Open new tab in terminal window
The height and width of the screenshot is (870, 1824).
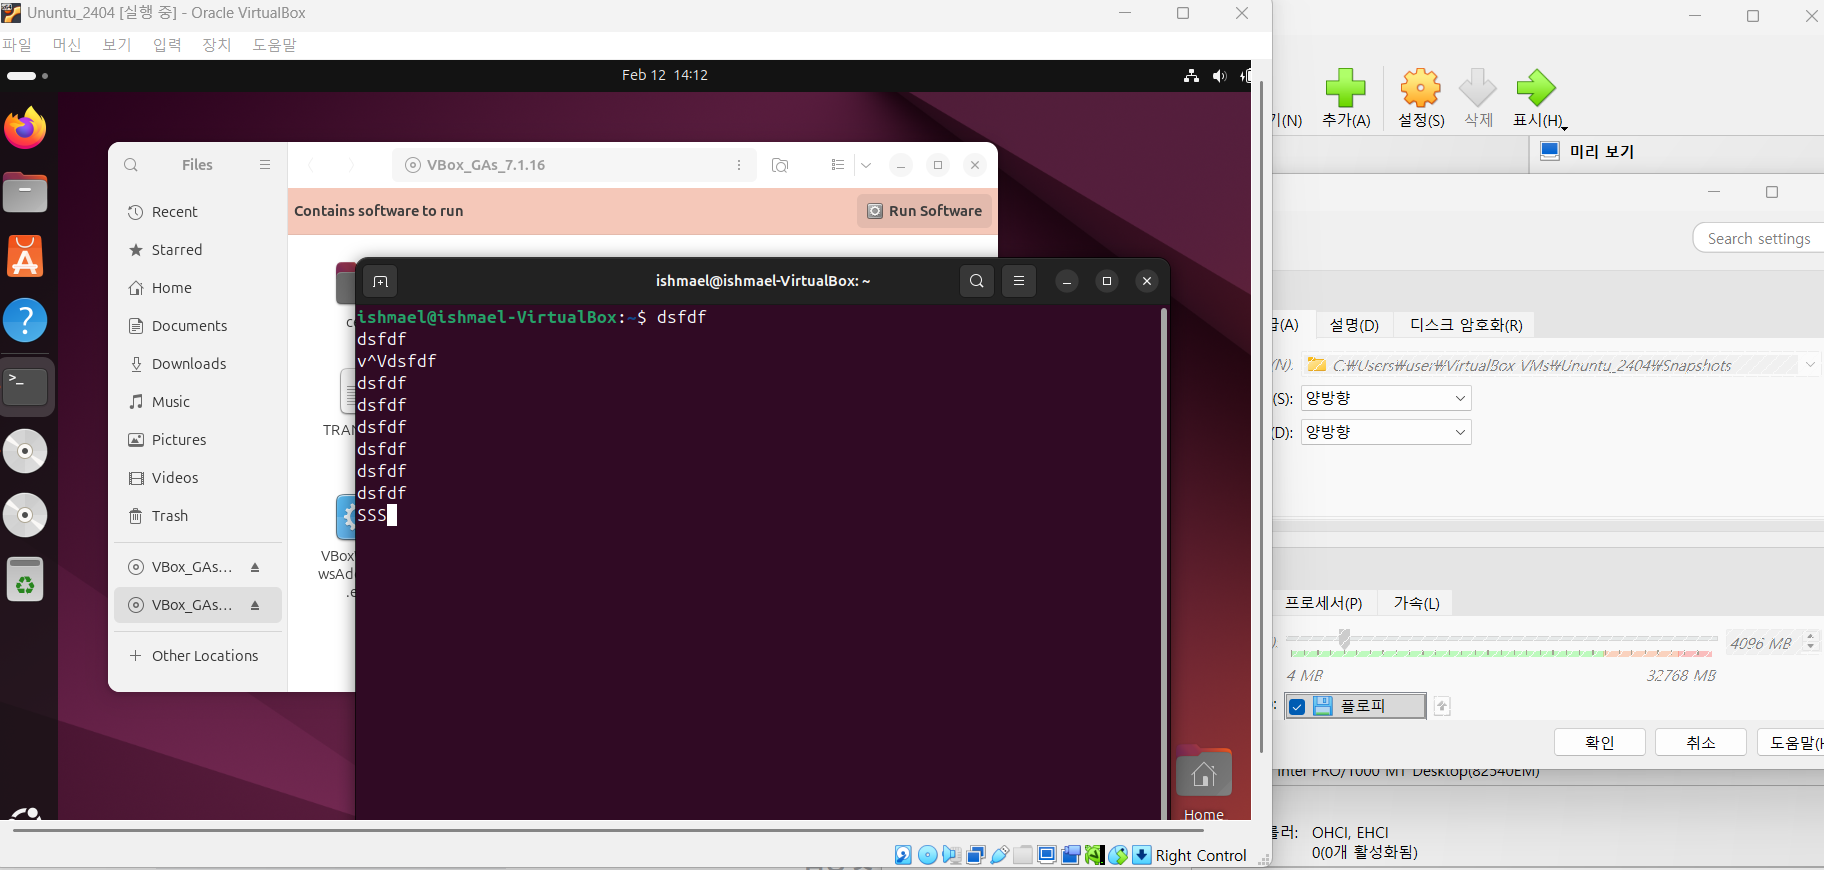pyautogui.click(x=380, y=281)
